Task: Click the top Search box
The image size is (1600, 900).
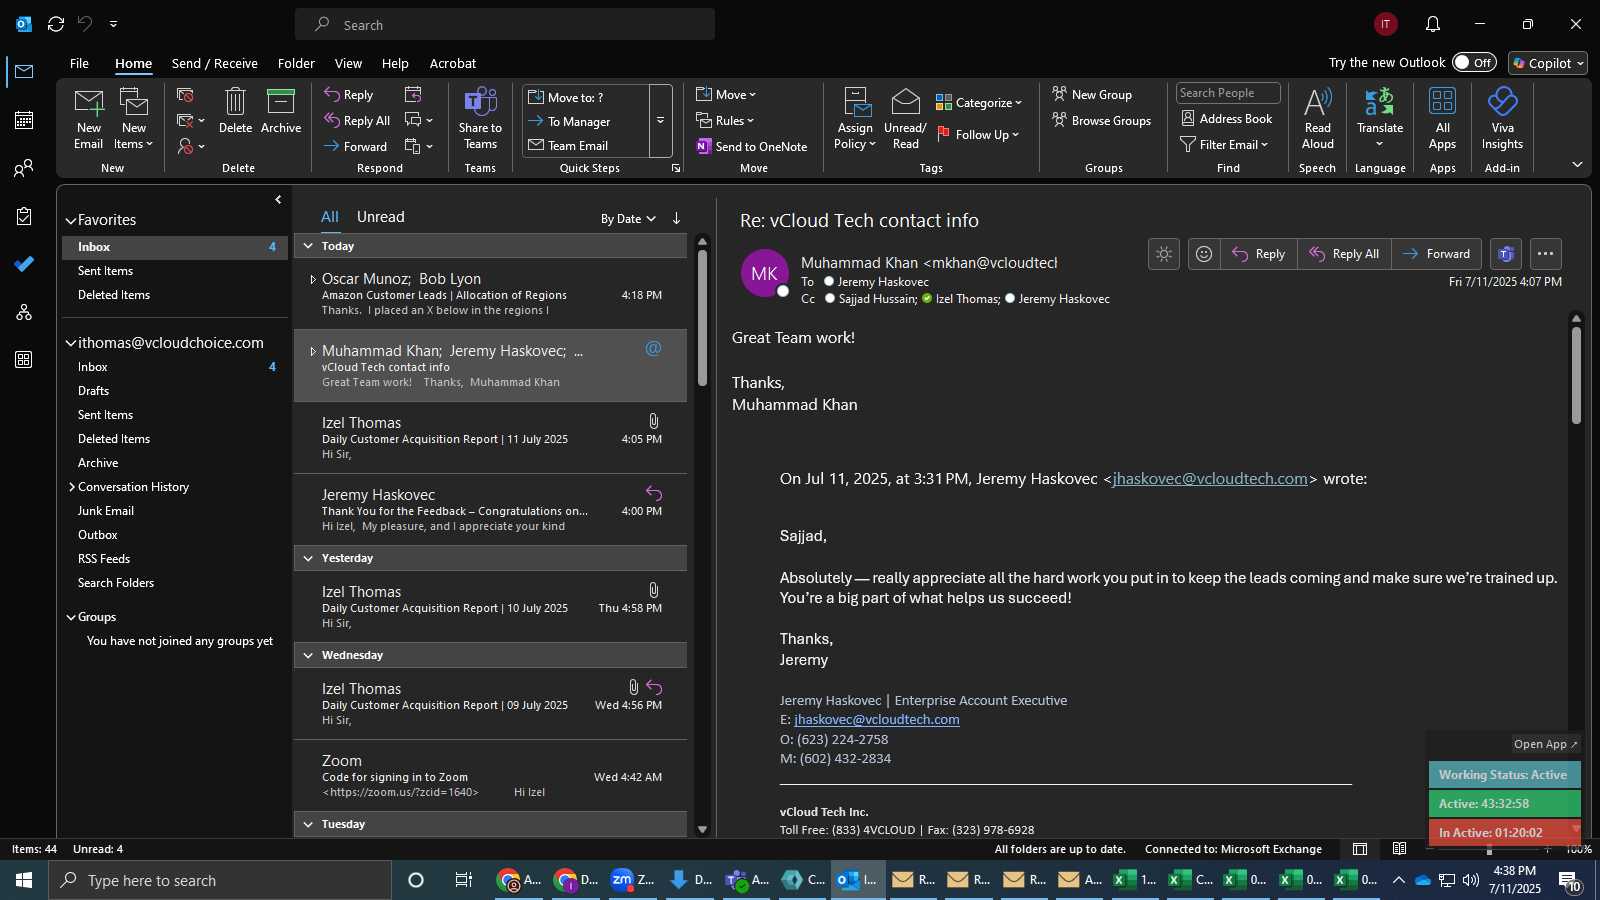Action: tap(505, 24)
